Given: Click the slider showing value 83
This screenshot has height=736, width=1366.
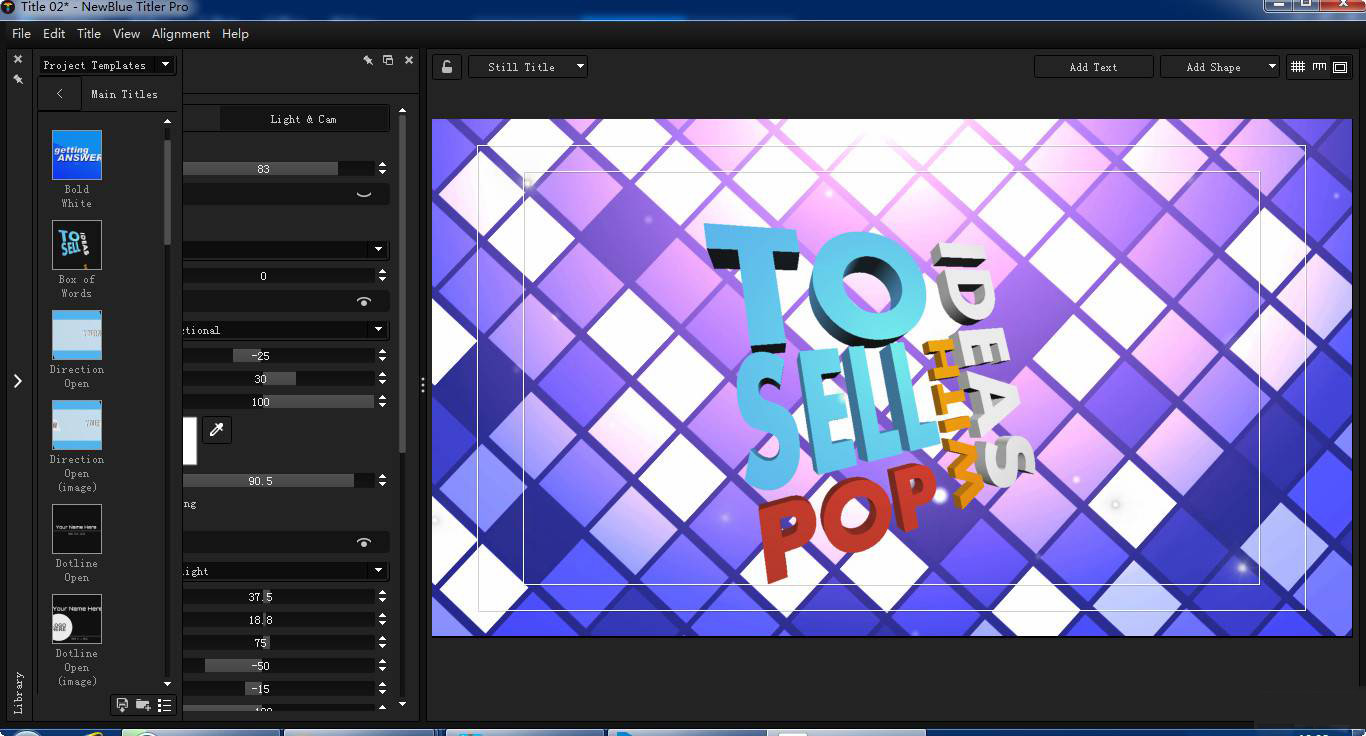Looking at the screenshot, I should [278, 169].
